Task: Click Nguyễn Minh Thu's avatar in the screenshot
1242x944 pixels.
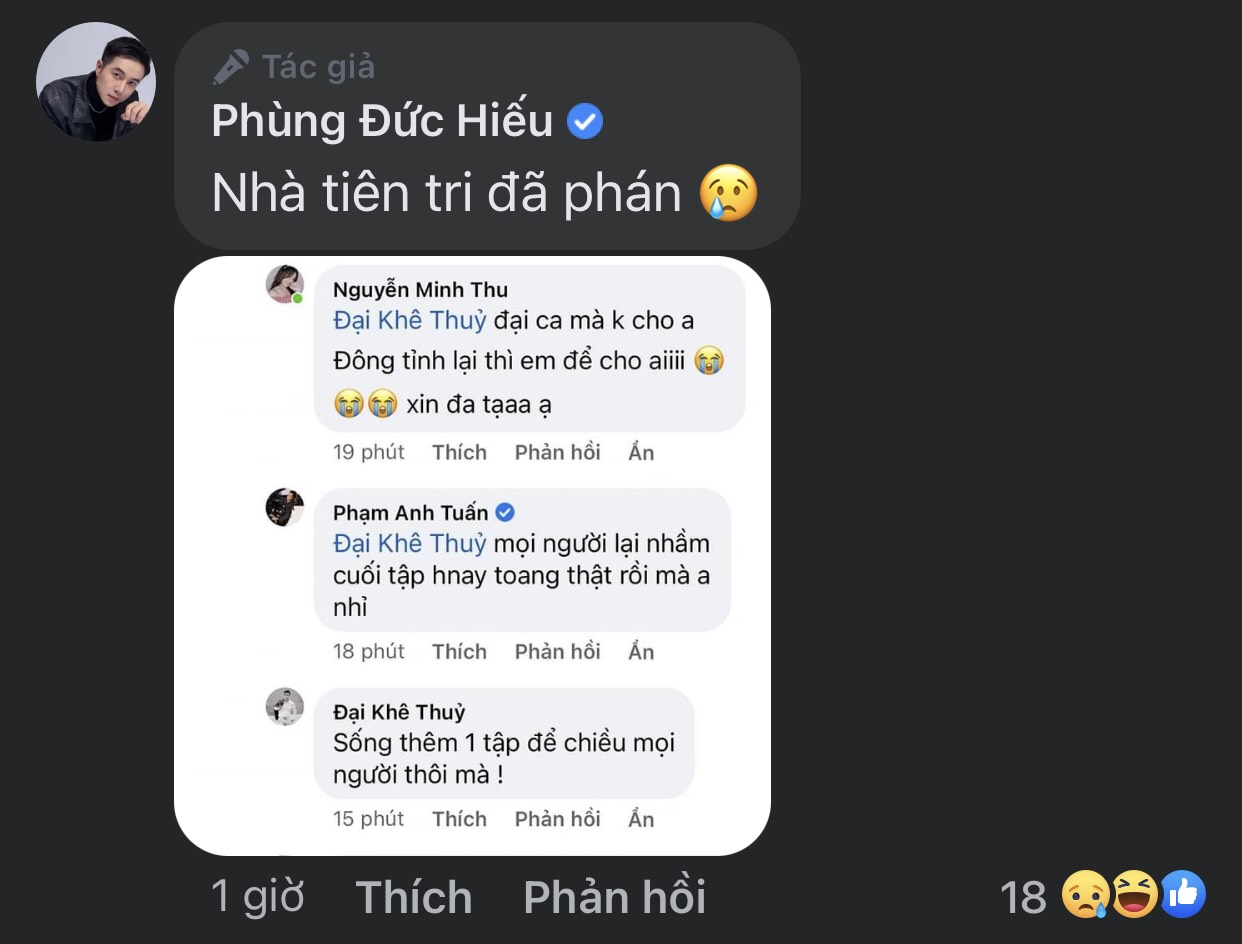Action: click(285, 285)
